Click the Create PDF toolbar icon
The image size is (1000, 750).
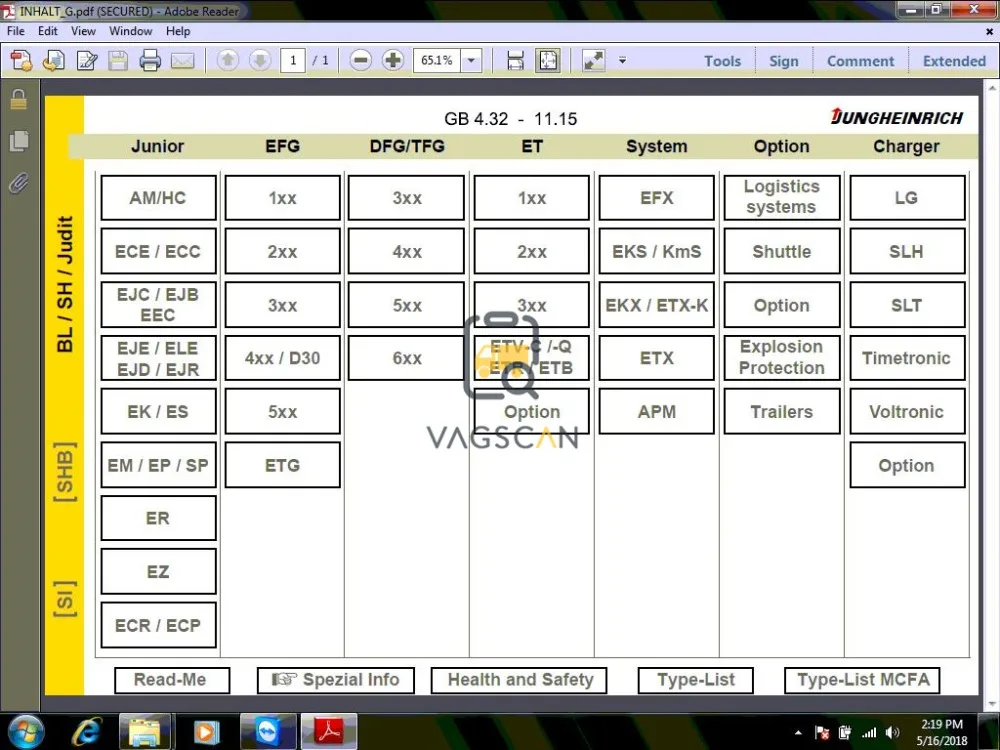point(21,61)
